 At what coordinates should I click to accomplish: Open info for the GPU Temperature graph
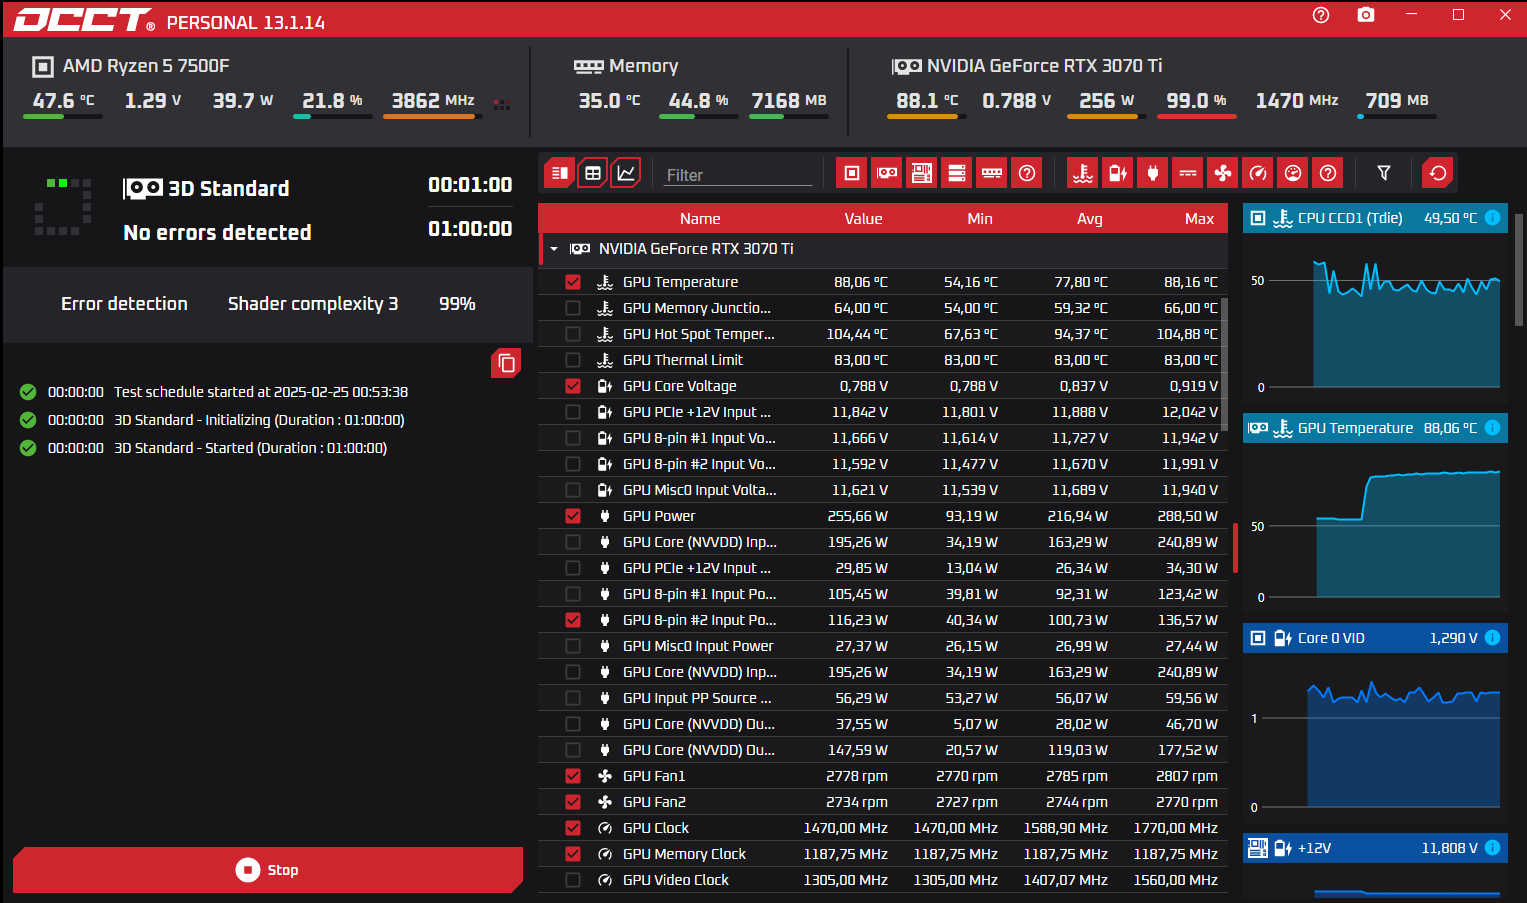coord(1493,428)
